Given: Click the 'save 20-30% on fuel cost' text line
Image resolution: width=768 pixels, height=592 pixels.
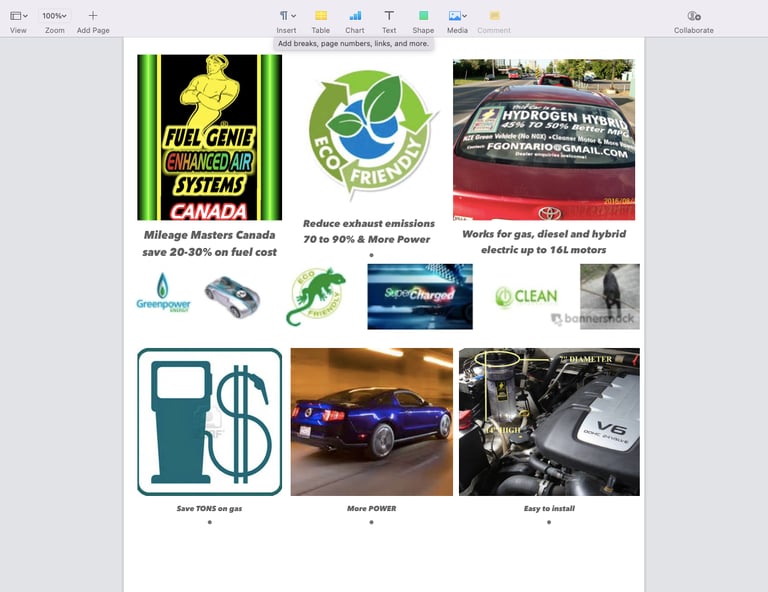Looking at the screenshot, I should (x=210, y=252).
